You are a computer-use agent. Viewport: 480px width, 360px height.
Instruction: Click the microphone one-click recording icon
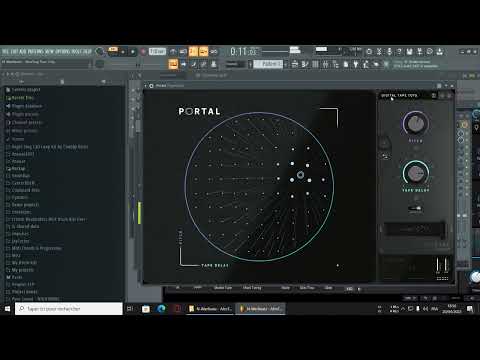coord(389,52)
